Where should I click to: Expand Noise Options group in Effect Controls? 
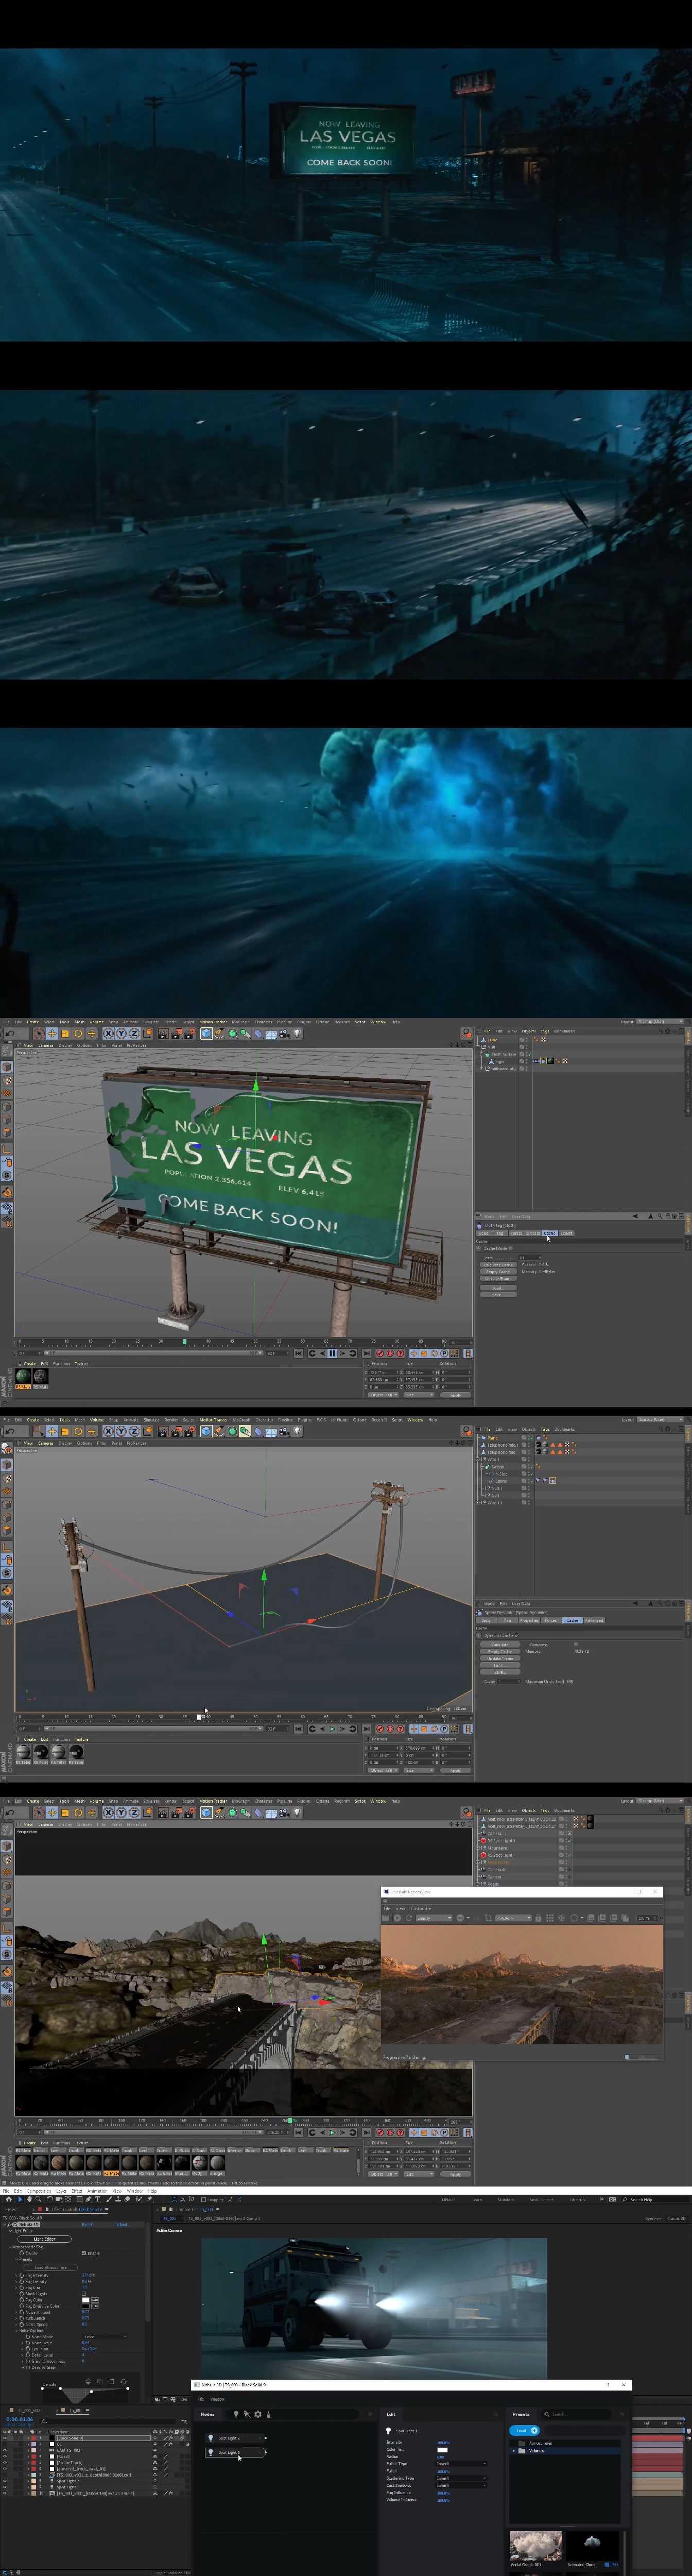pyautogui.click(x=16, y=2331)
